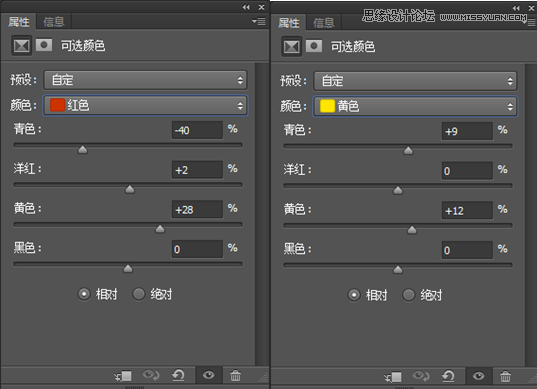Click the red color swatch in 颜色 dropdown
This screenshot has height=389, width=537.
pos(57,105)
